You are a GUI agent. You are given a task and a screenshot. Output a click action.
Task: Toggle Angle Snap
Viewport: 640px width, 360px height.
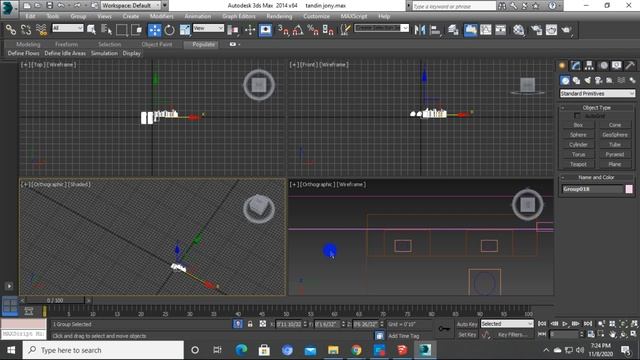point(298,30)
